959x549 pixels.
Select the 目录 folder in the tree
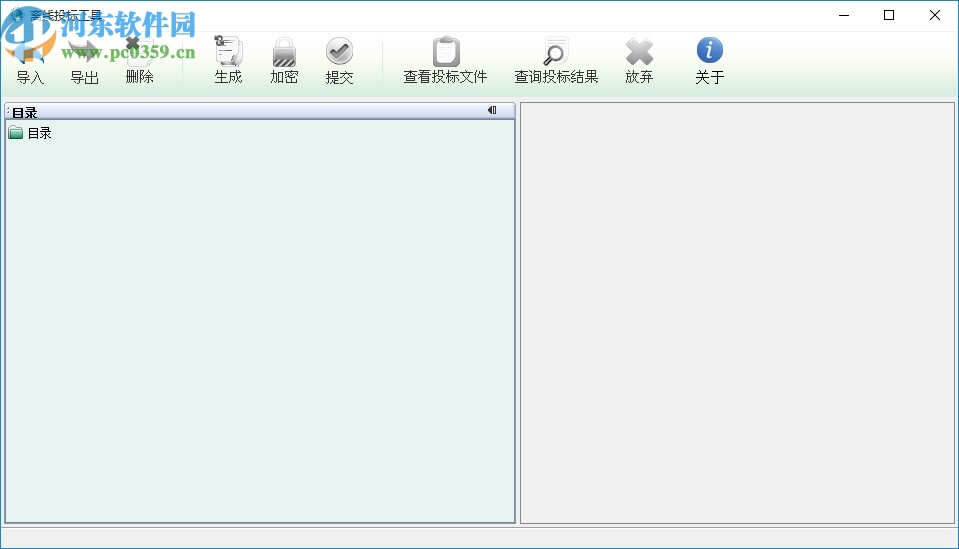[x=30, y=133]
